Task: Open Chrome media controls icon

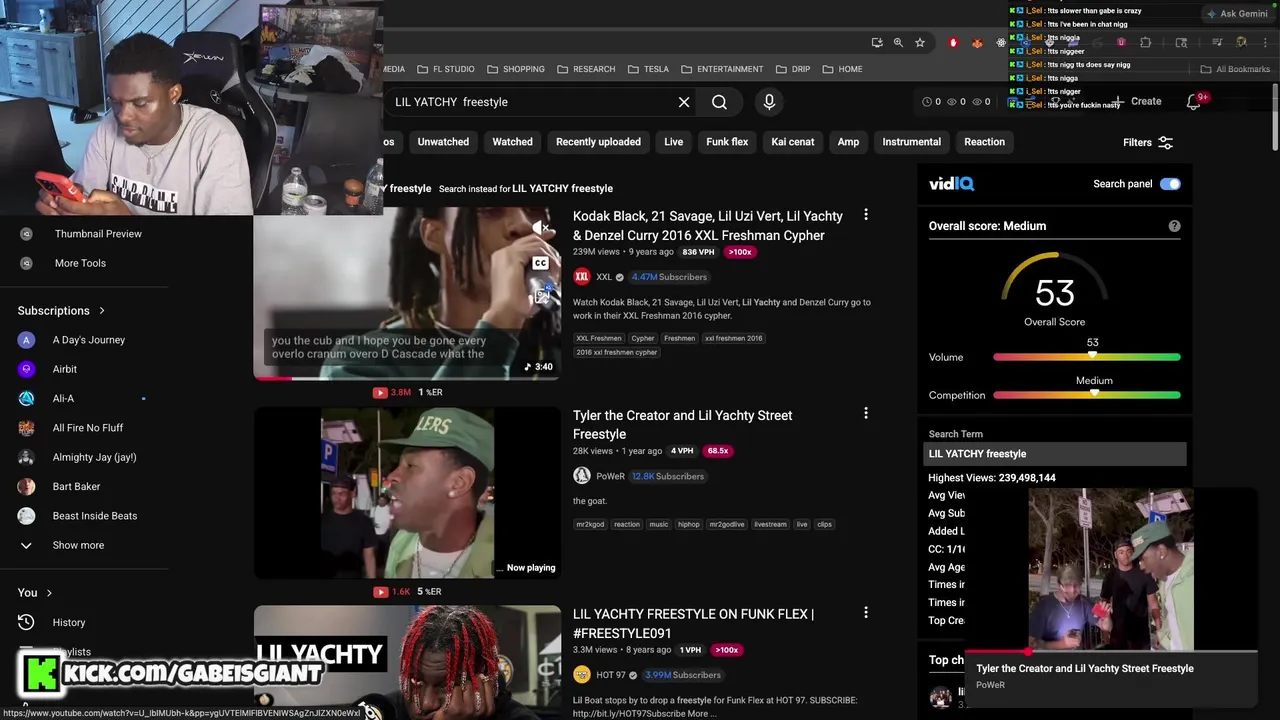Action: tap(1217, 43)
